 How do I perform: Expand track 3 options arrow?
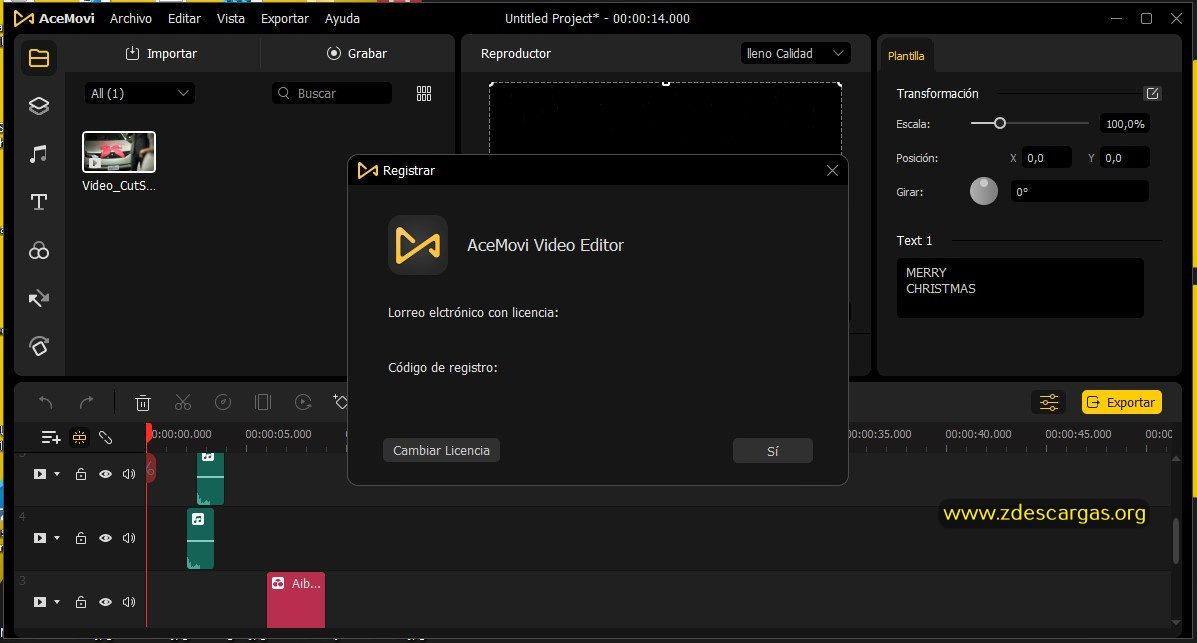coord(56,603)
